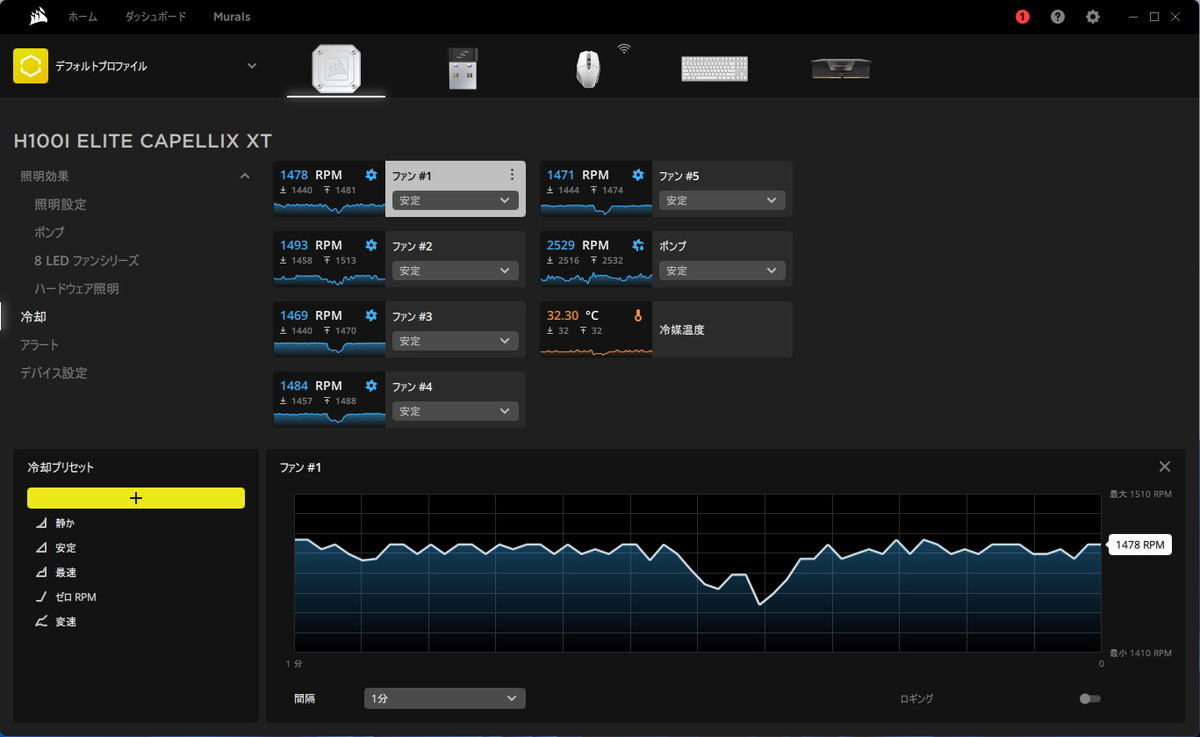Select 照明設定 in the sidebar
Image resolution: width=1200 pixels, height=737 pixels.
[x=60, y=204]
